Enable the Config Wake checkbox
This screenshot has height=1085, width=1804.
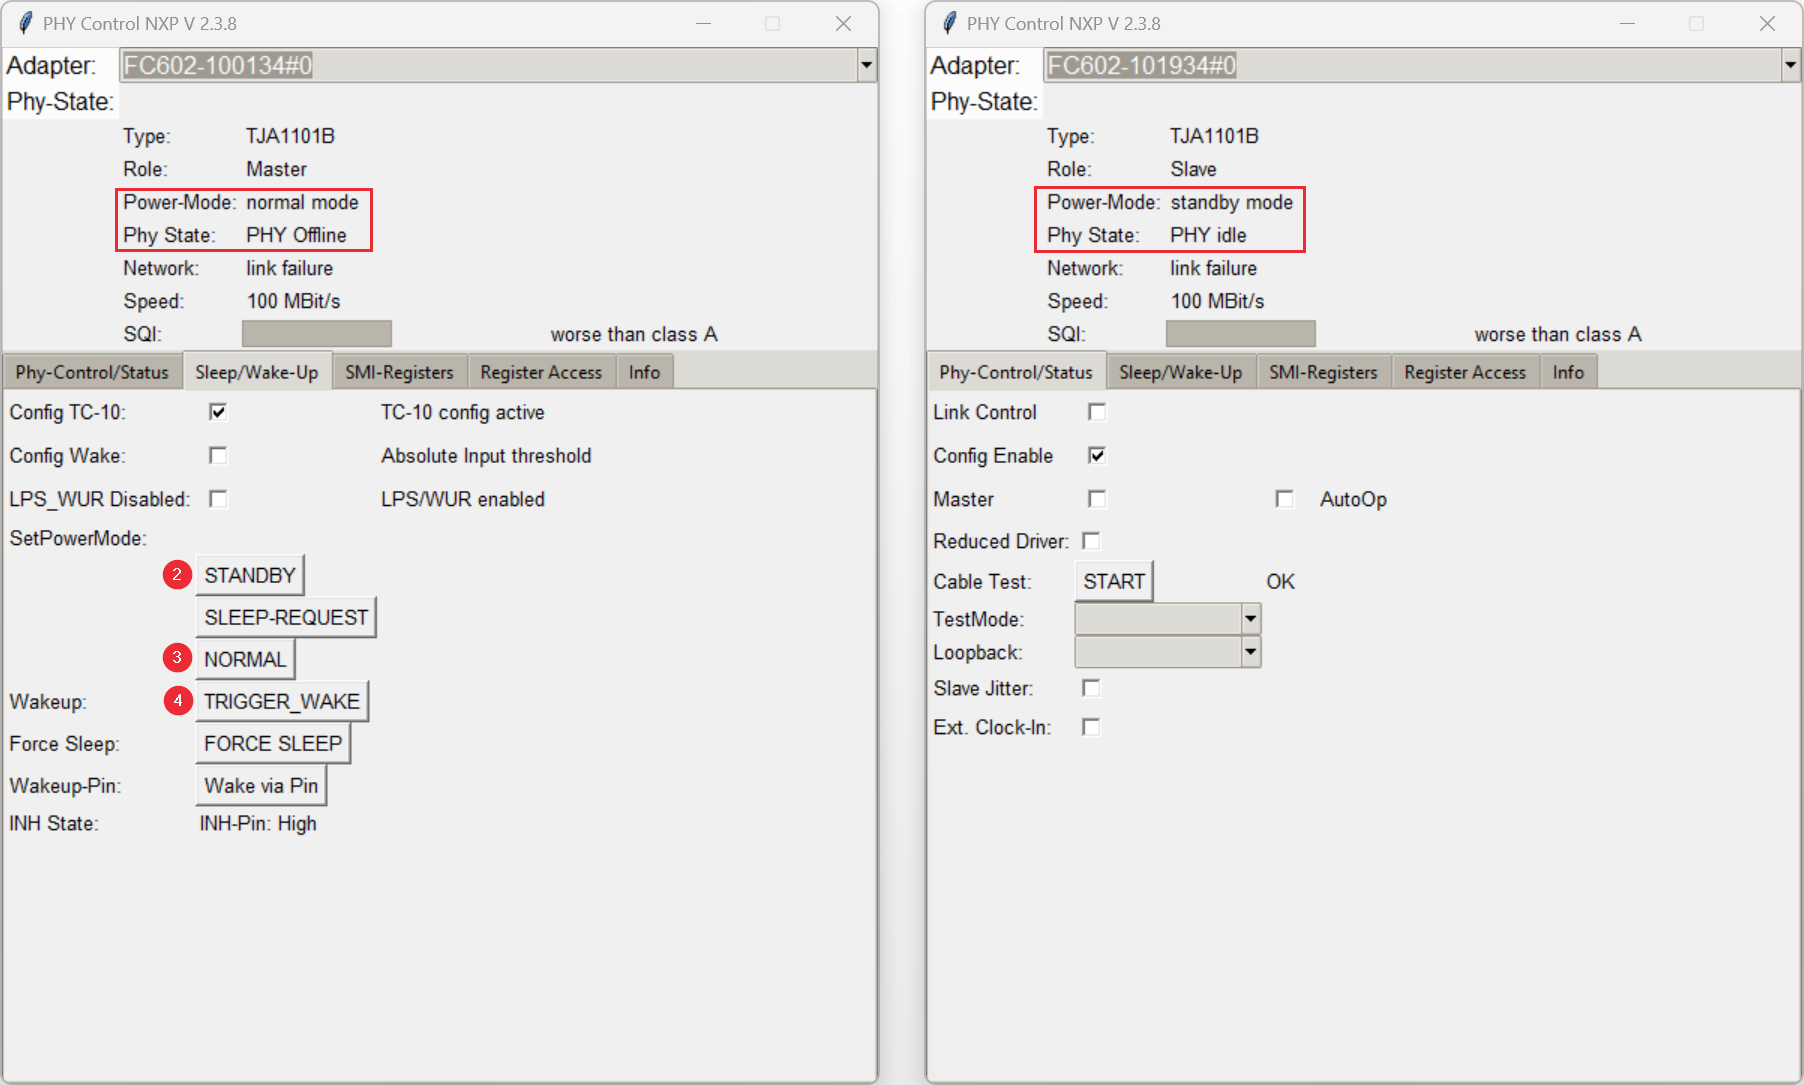click(218, 455)
